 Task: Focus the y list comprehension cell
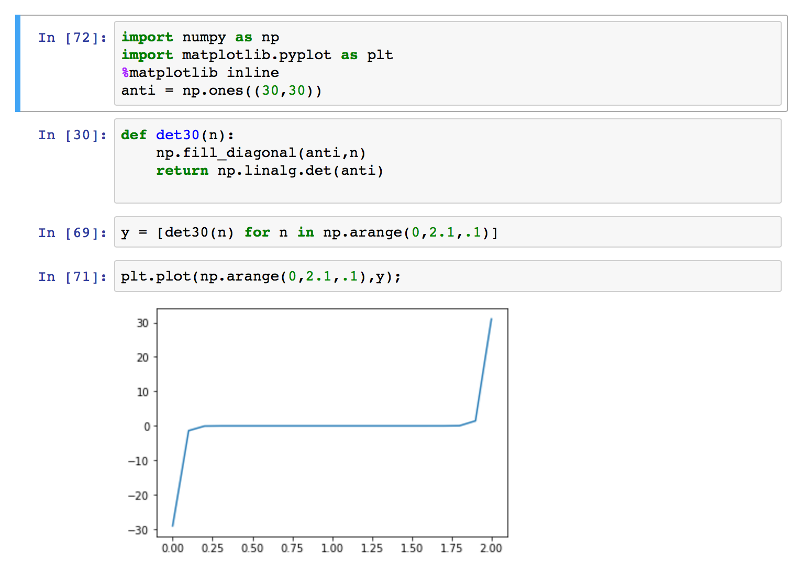[x=447, y=232]
